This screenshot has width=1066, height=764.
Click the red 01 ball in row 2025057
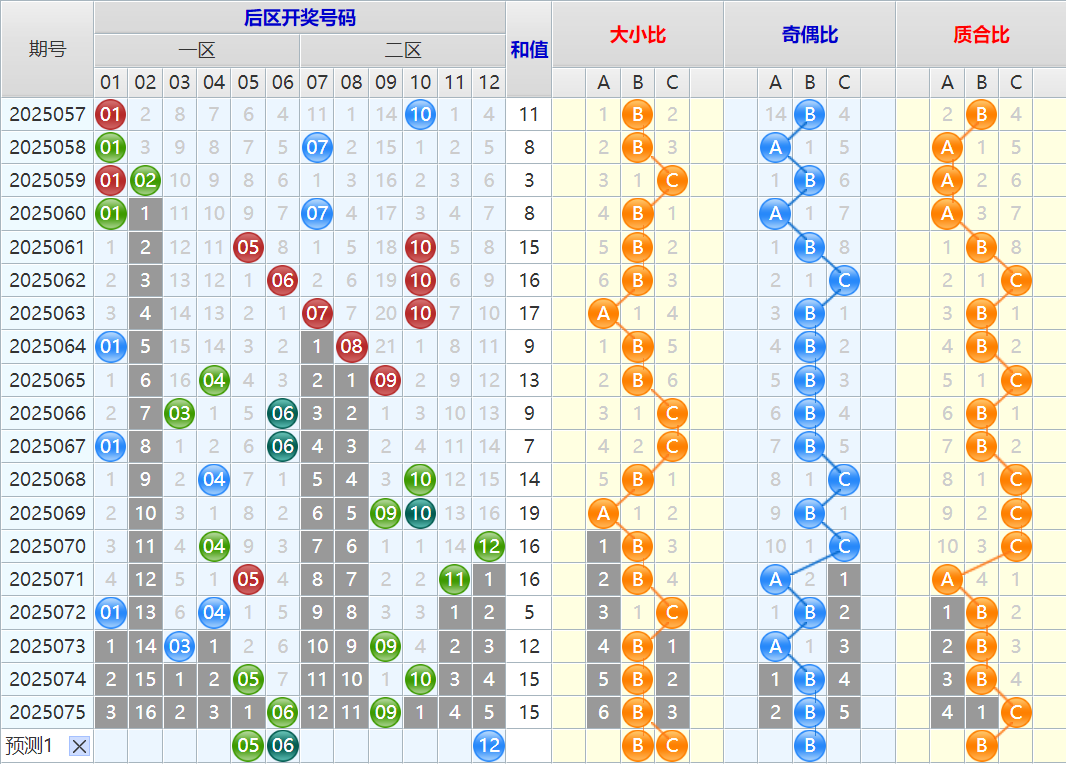click(x=111, y=114)
